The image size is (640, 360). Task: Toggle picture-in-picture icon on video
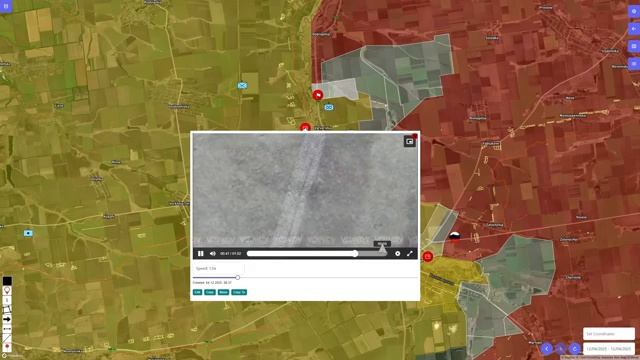coord(410,141)
